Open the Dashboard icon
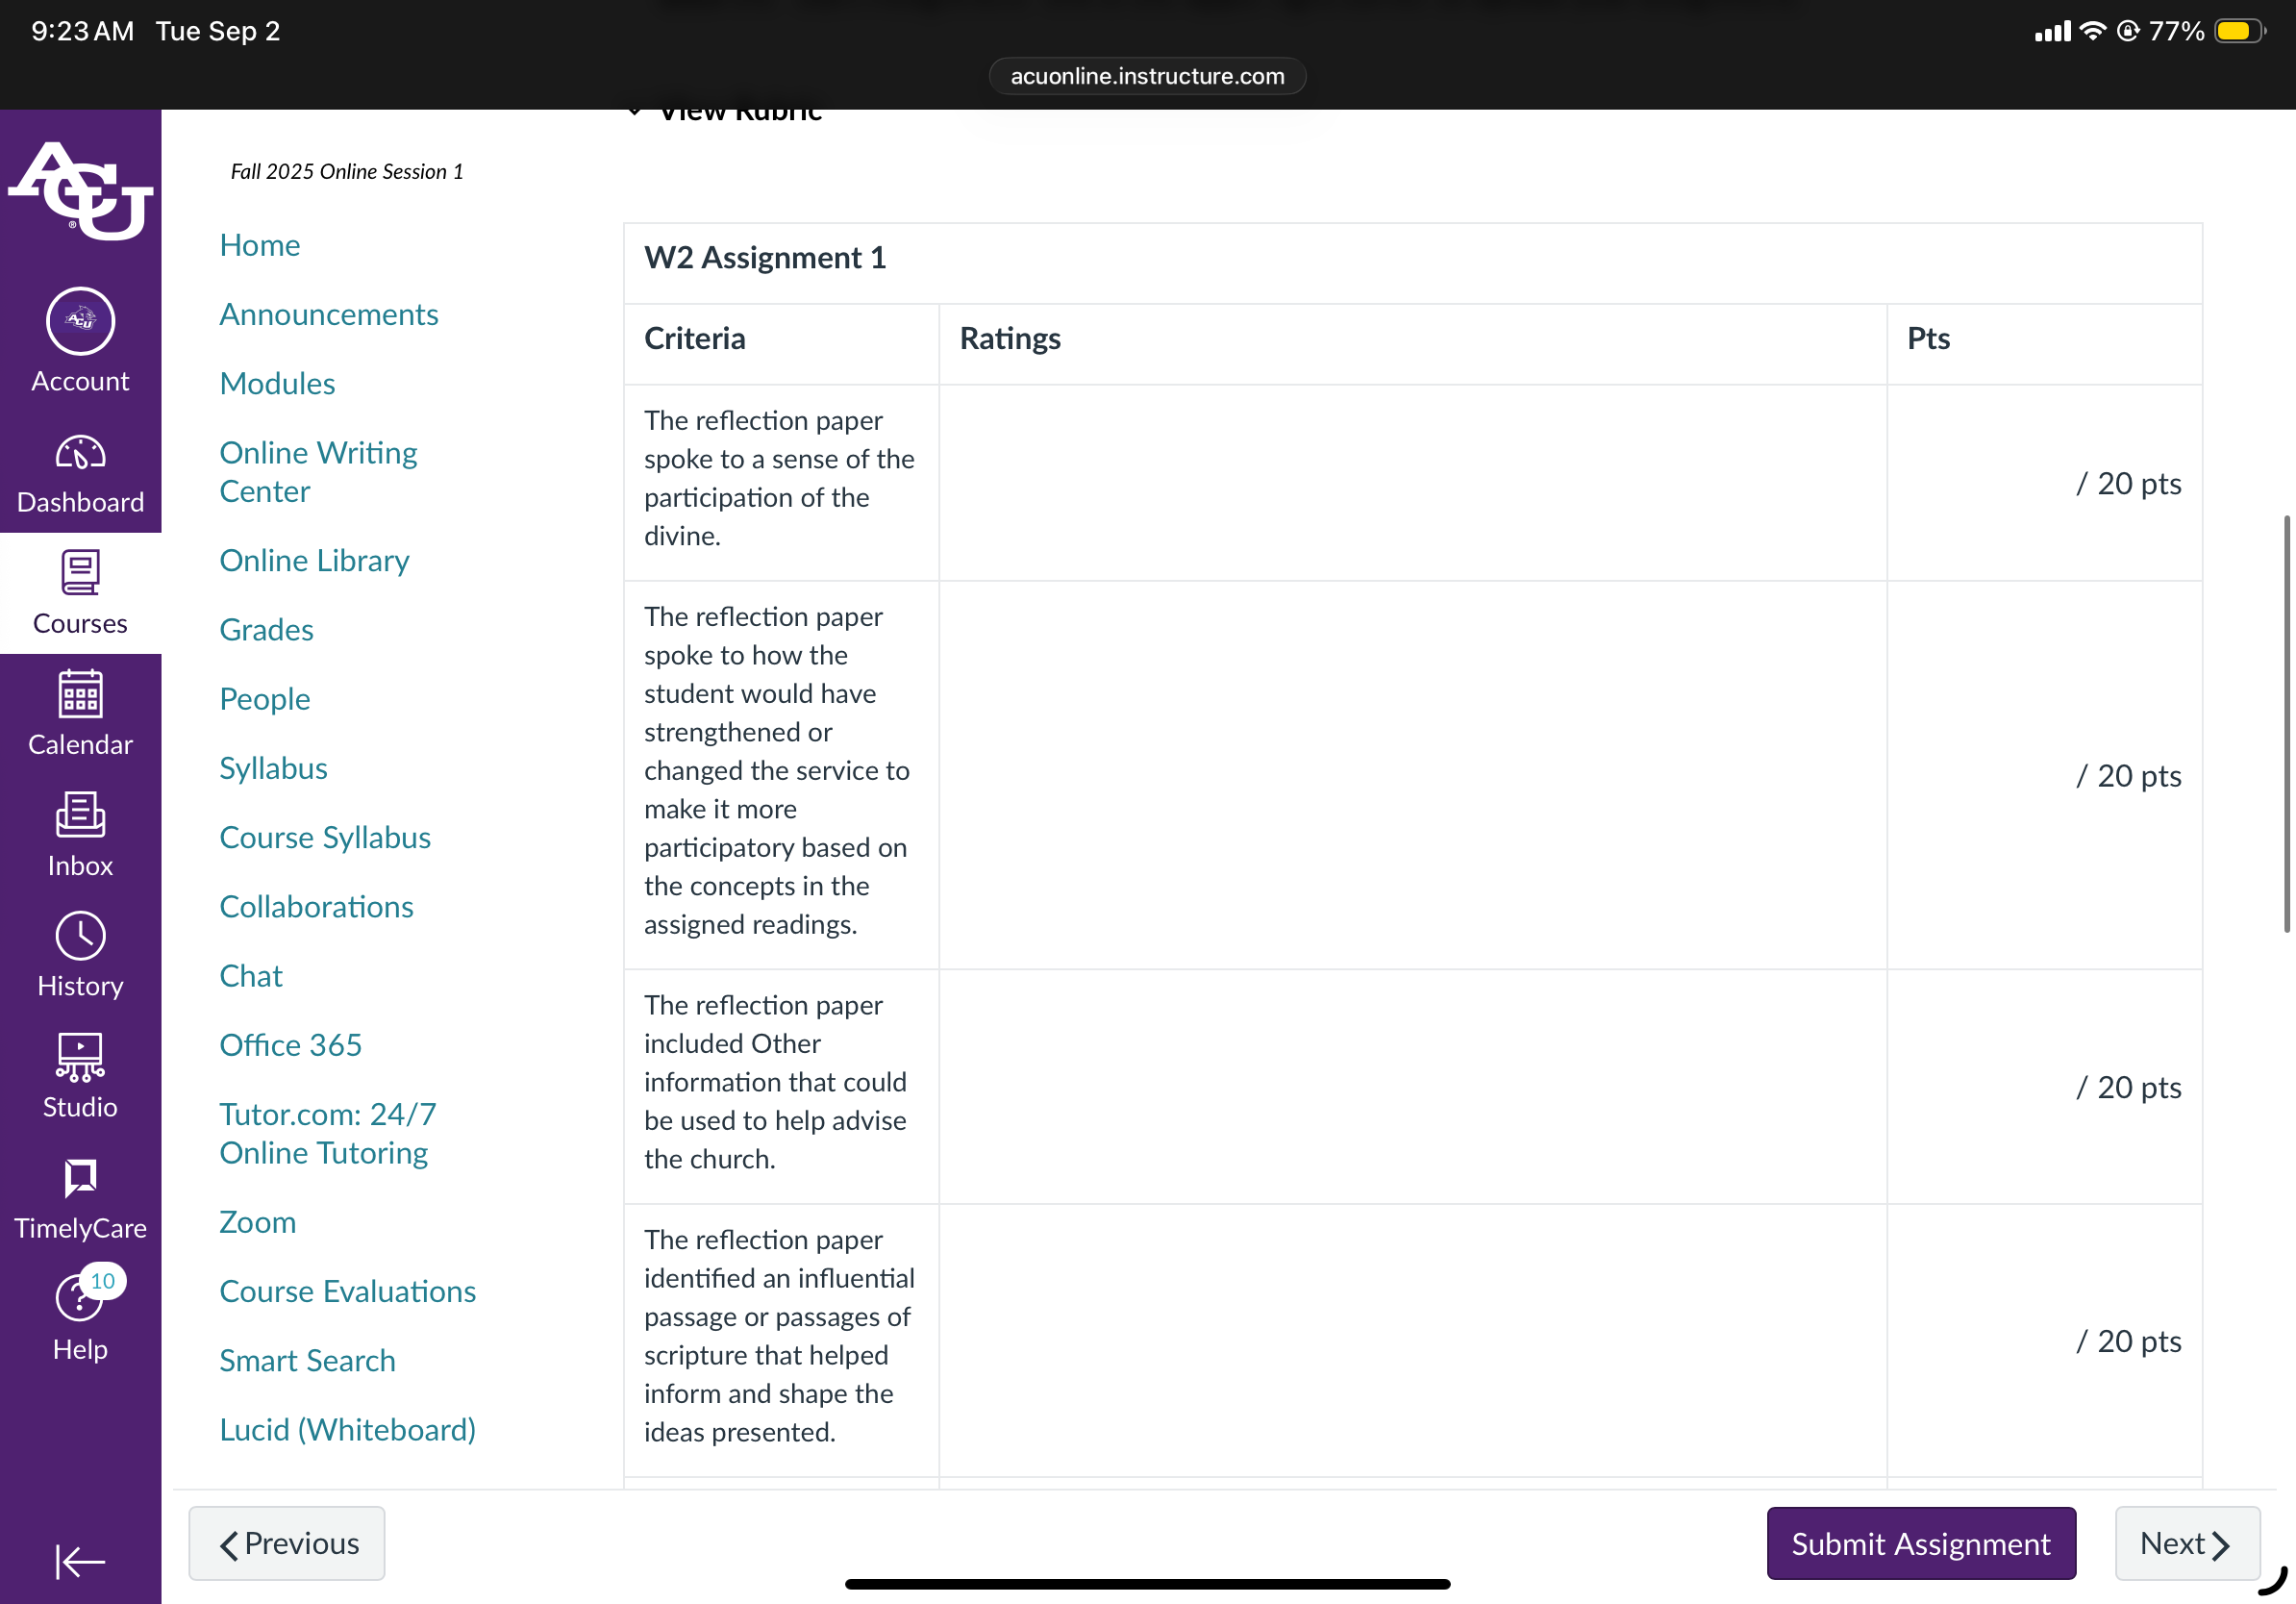 pos(80,455)
